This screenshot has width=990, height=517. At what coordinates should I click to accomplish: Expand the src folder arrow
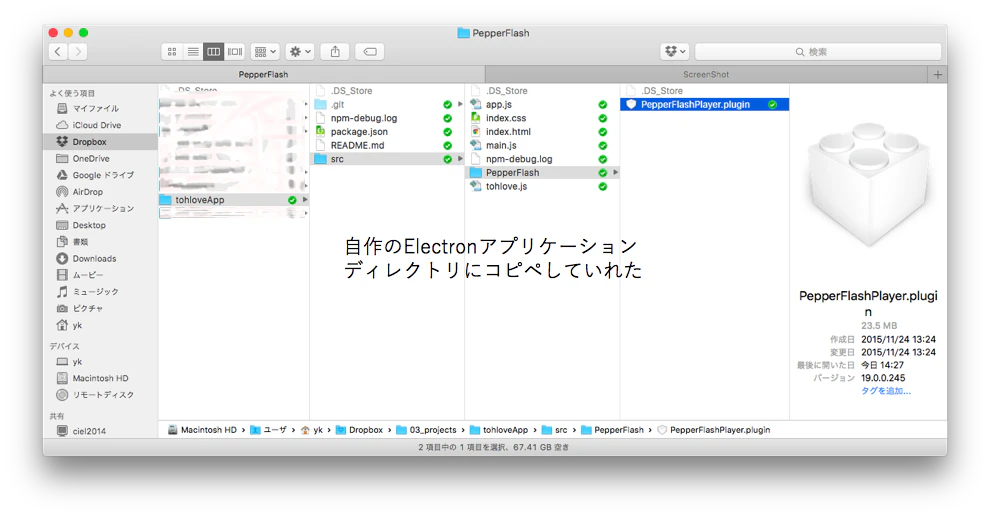(x=460, y=159)
